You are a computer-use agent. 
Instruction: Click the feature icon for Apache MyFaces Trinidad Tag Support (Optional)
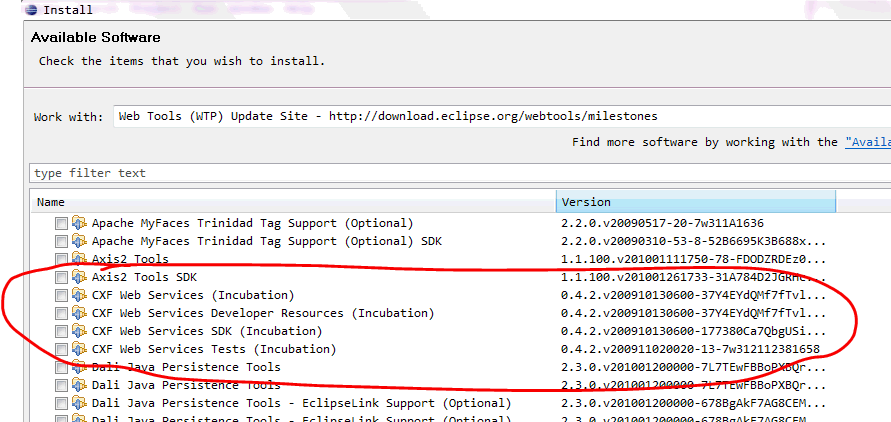pyautogui.click(x=78, y=223)
